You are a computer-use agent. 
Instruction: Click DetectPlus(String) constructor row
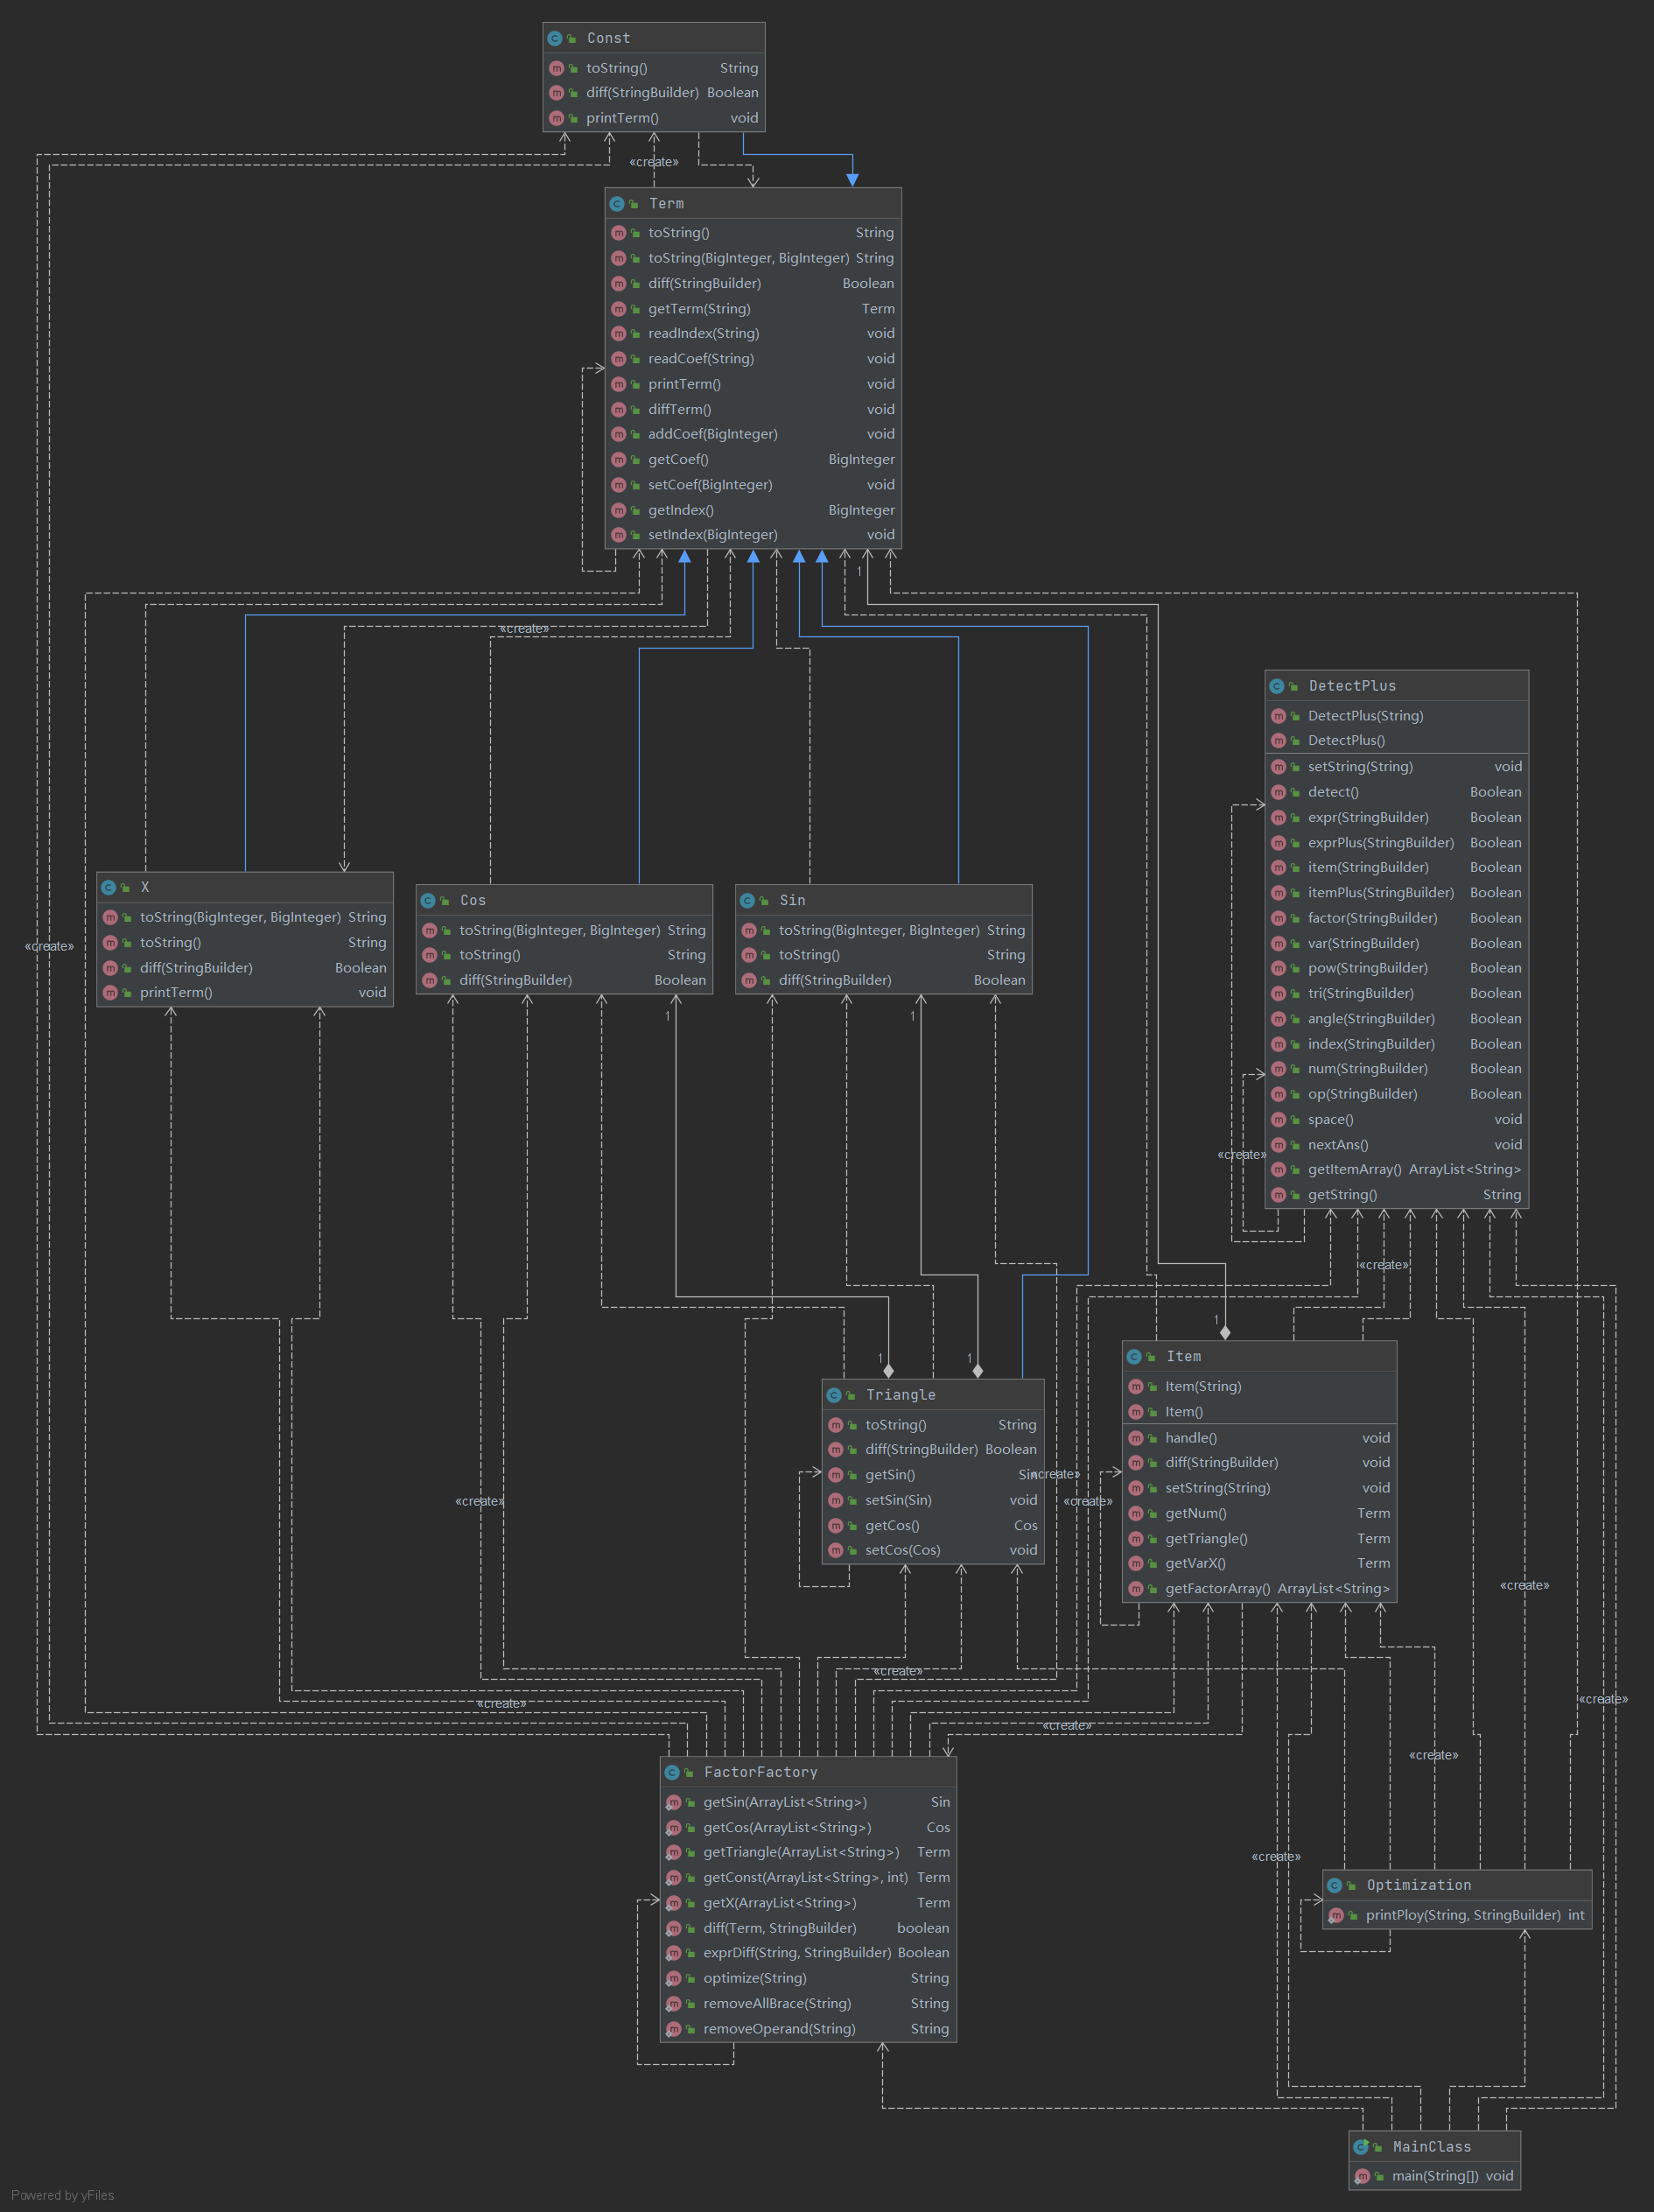(1396, 716)
